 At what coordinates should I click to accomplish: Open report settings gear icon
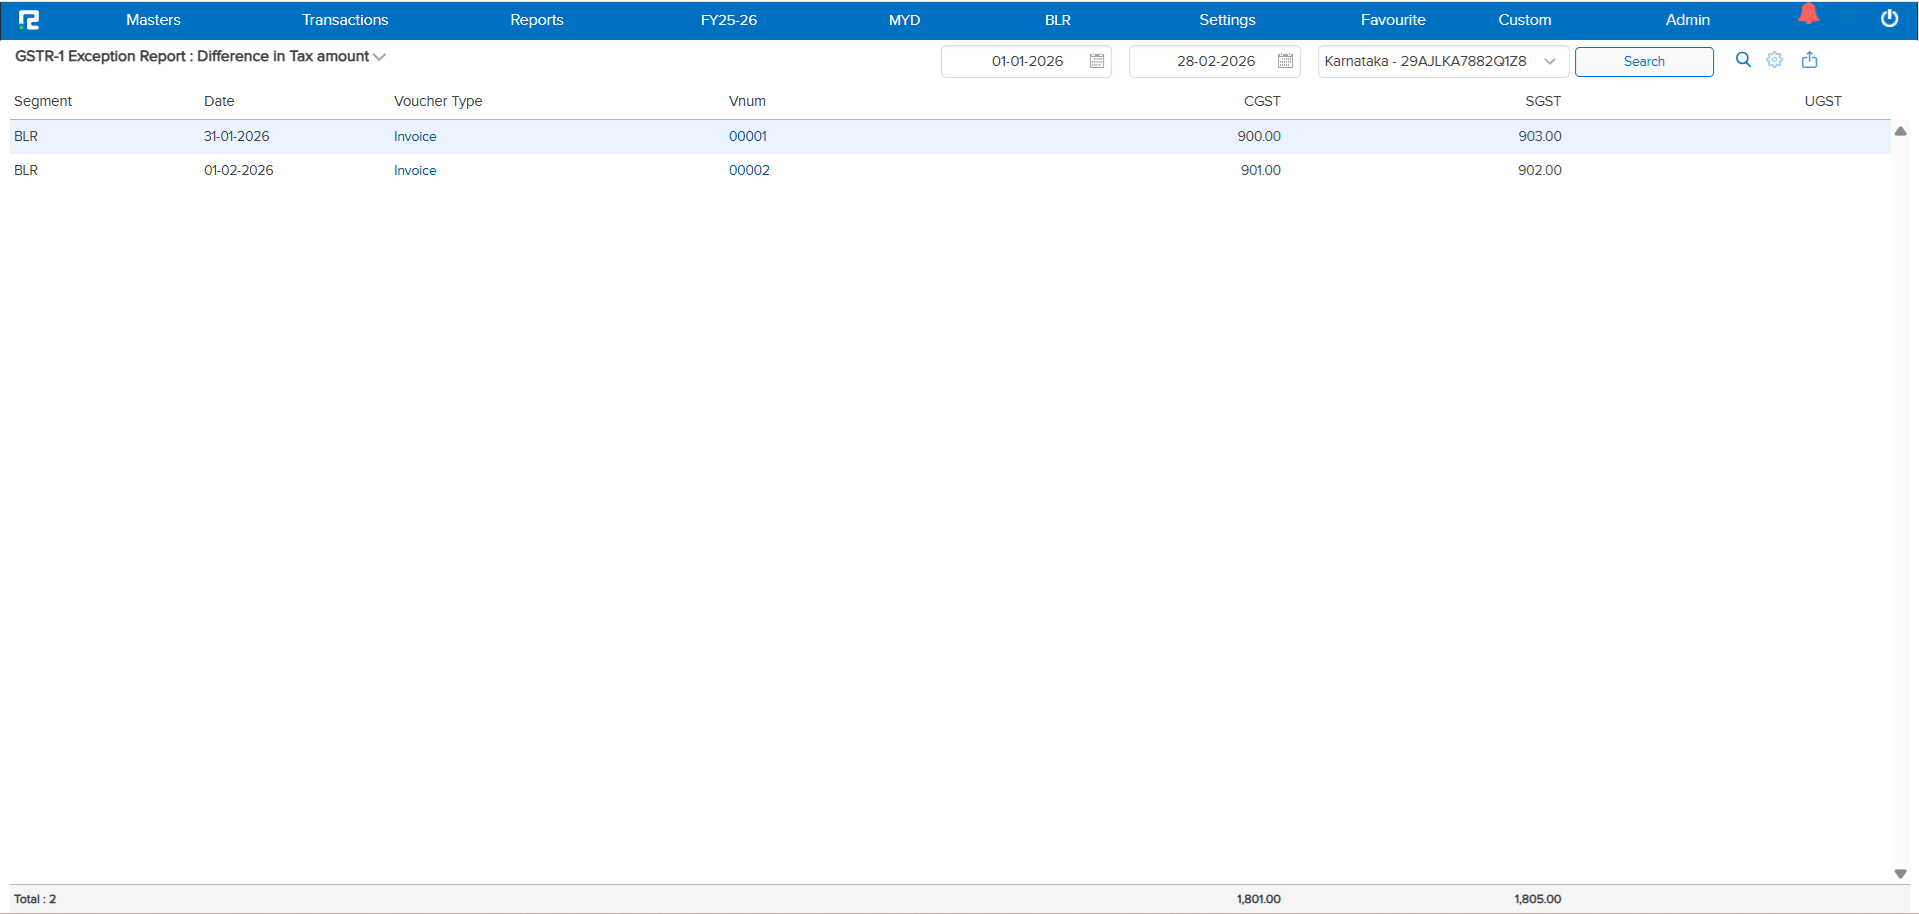pos(1775,60)
